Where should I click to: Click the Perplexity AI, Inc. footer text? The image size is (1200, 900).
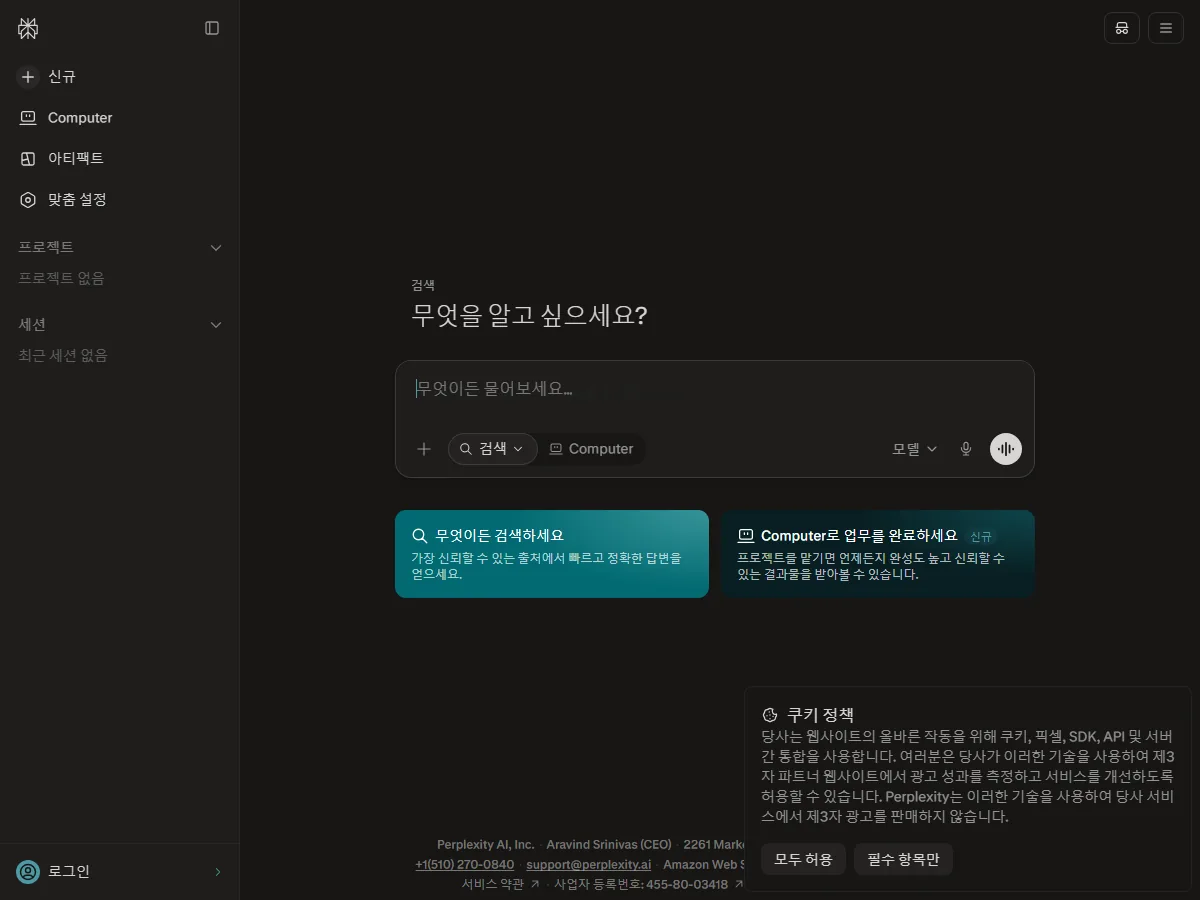click(x=486, y=845)
